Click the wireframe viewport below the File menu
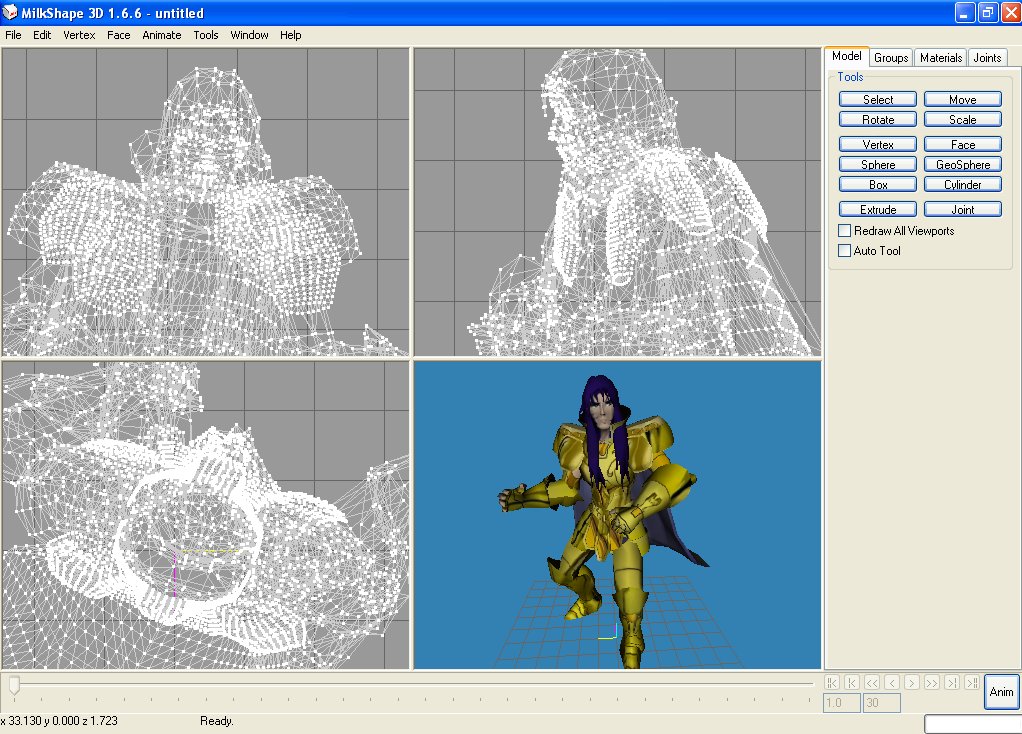 205,201
